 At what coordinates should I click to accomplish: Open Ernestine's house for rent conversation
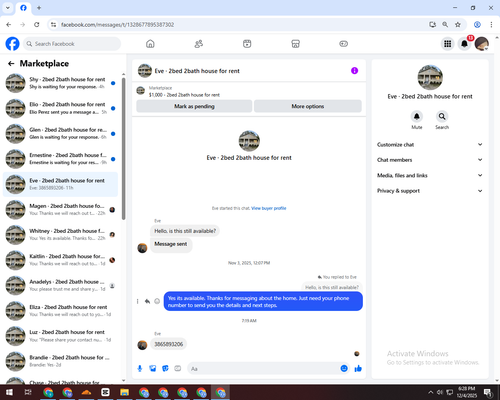coord(60,159)
